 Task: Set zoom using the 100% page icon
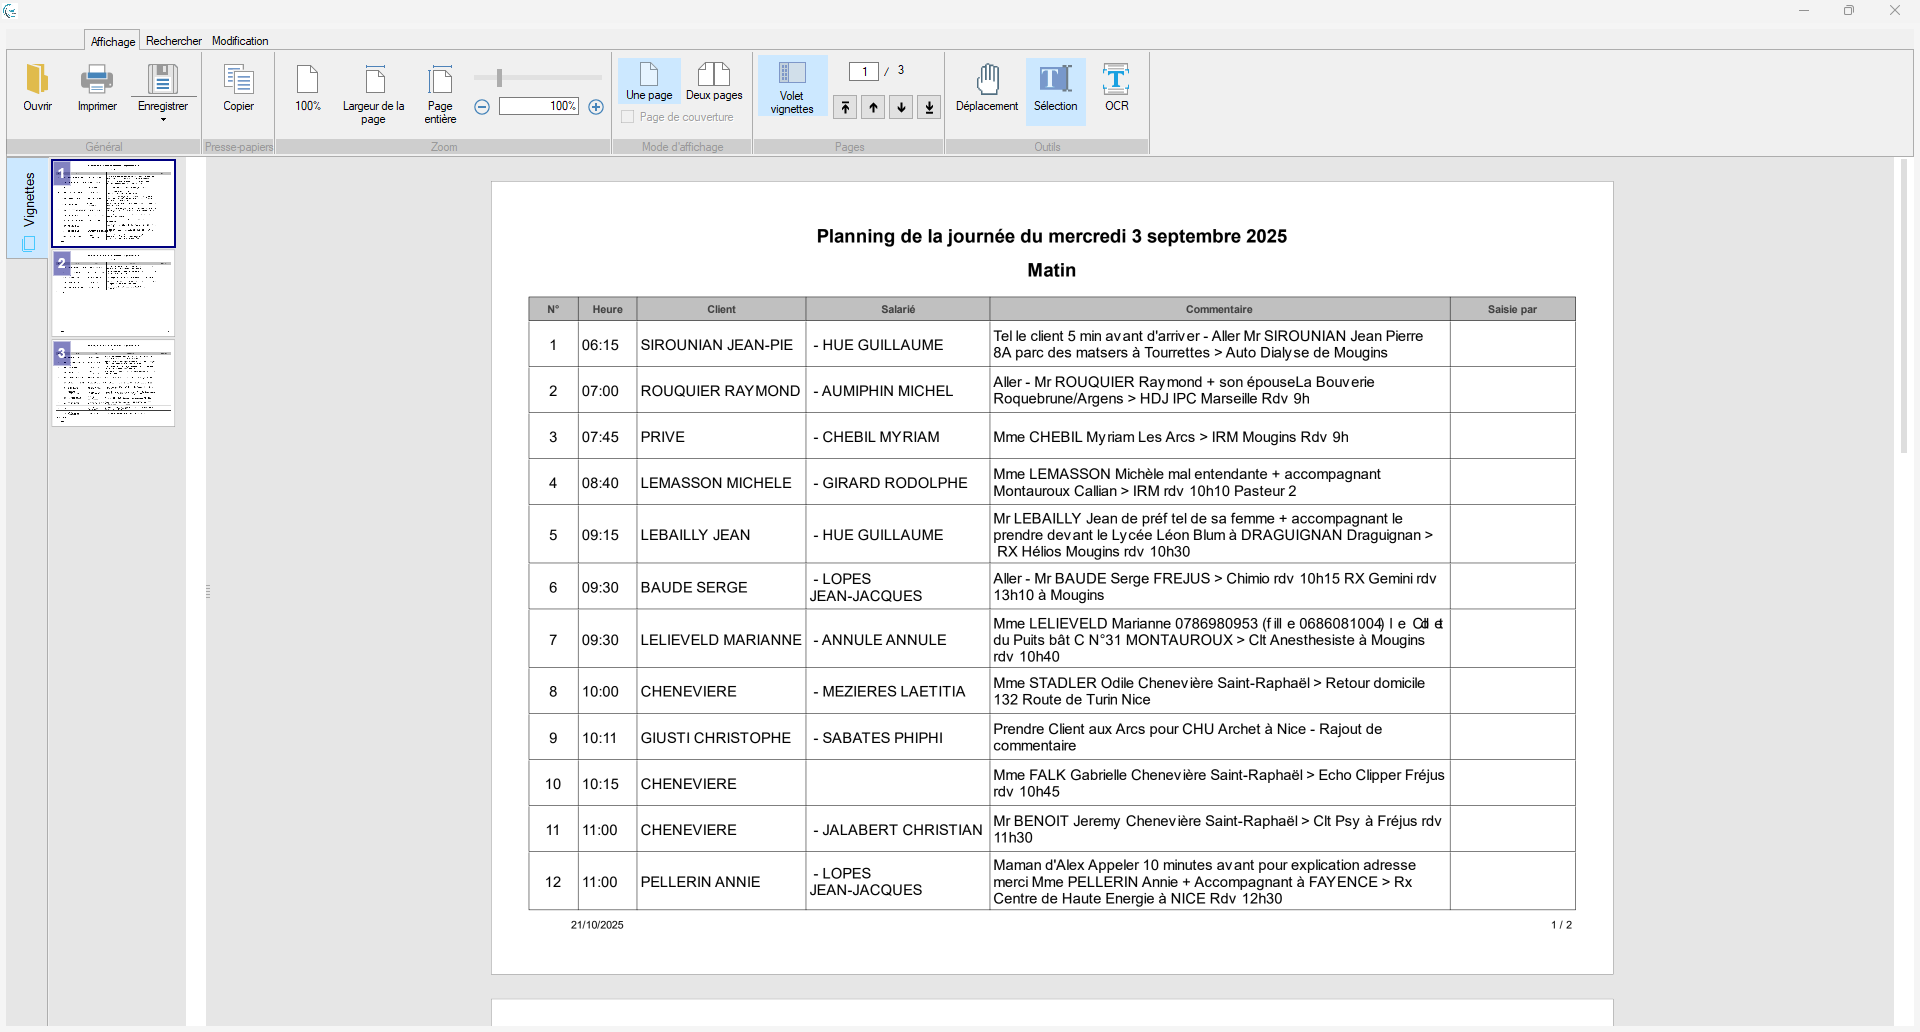click(308, 81)
